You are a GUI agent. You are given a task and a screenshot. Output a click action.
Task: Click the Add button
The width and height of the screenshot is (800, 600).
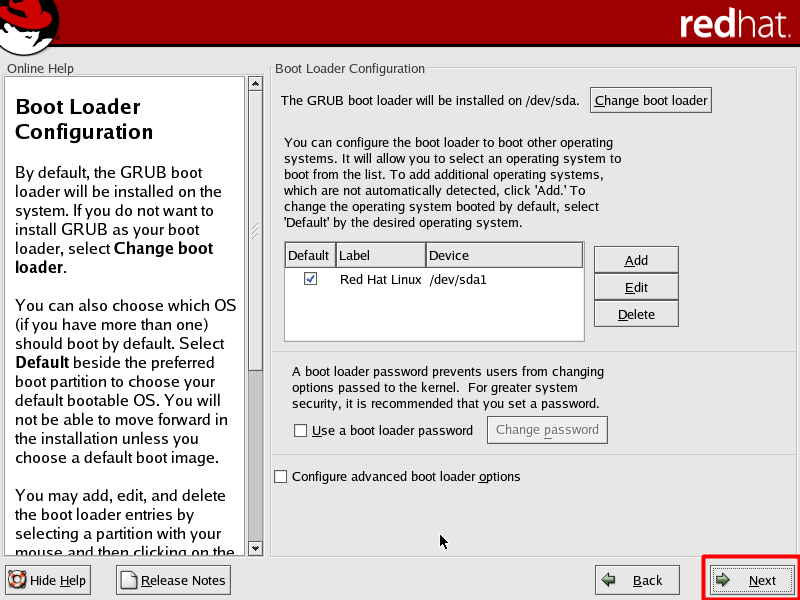[636, 260]
